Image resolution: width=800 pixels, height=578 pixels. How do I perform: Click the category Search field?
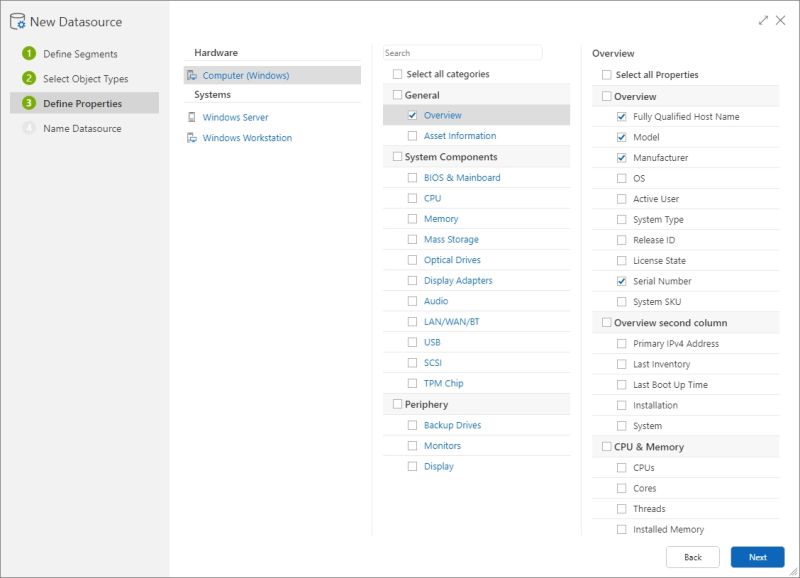click(459, 51)
